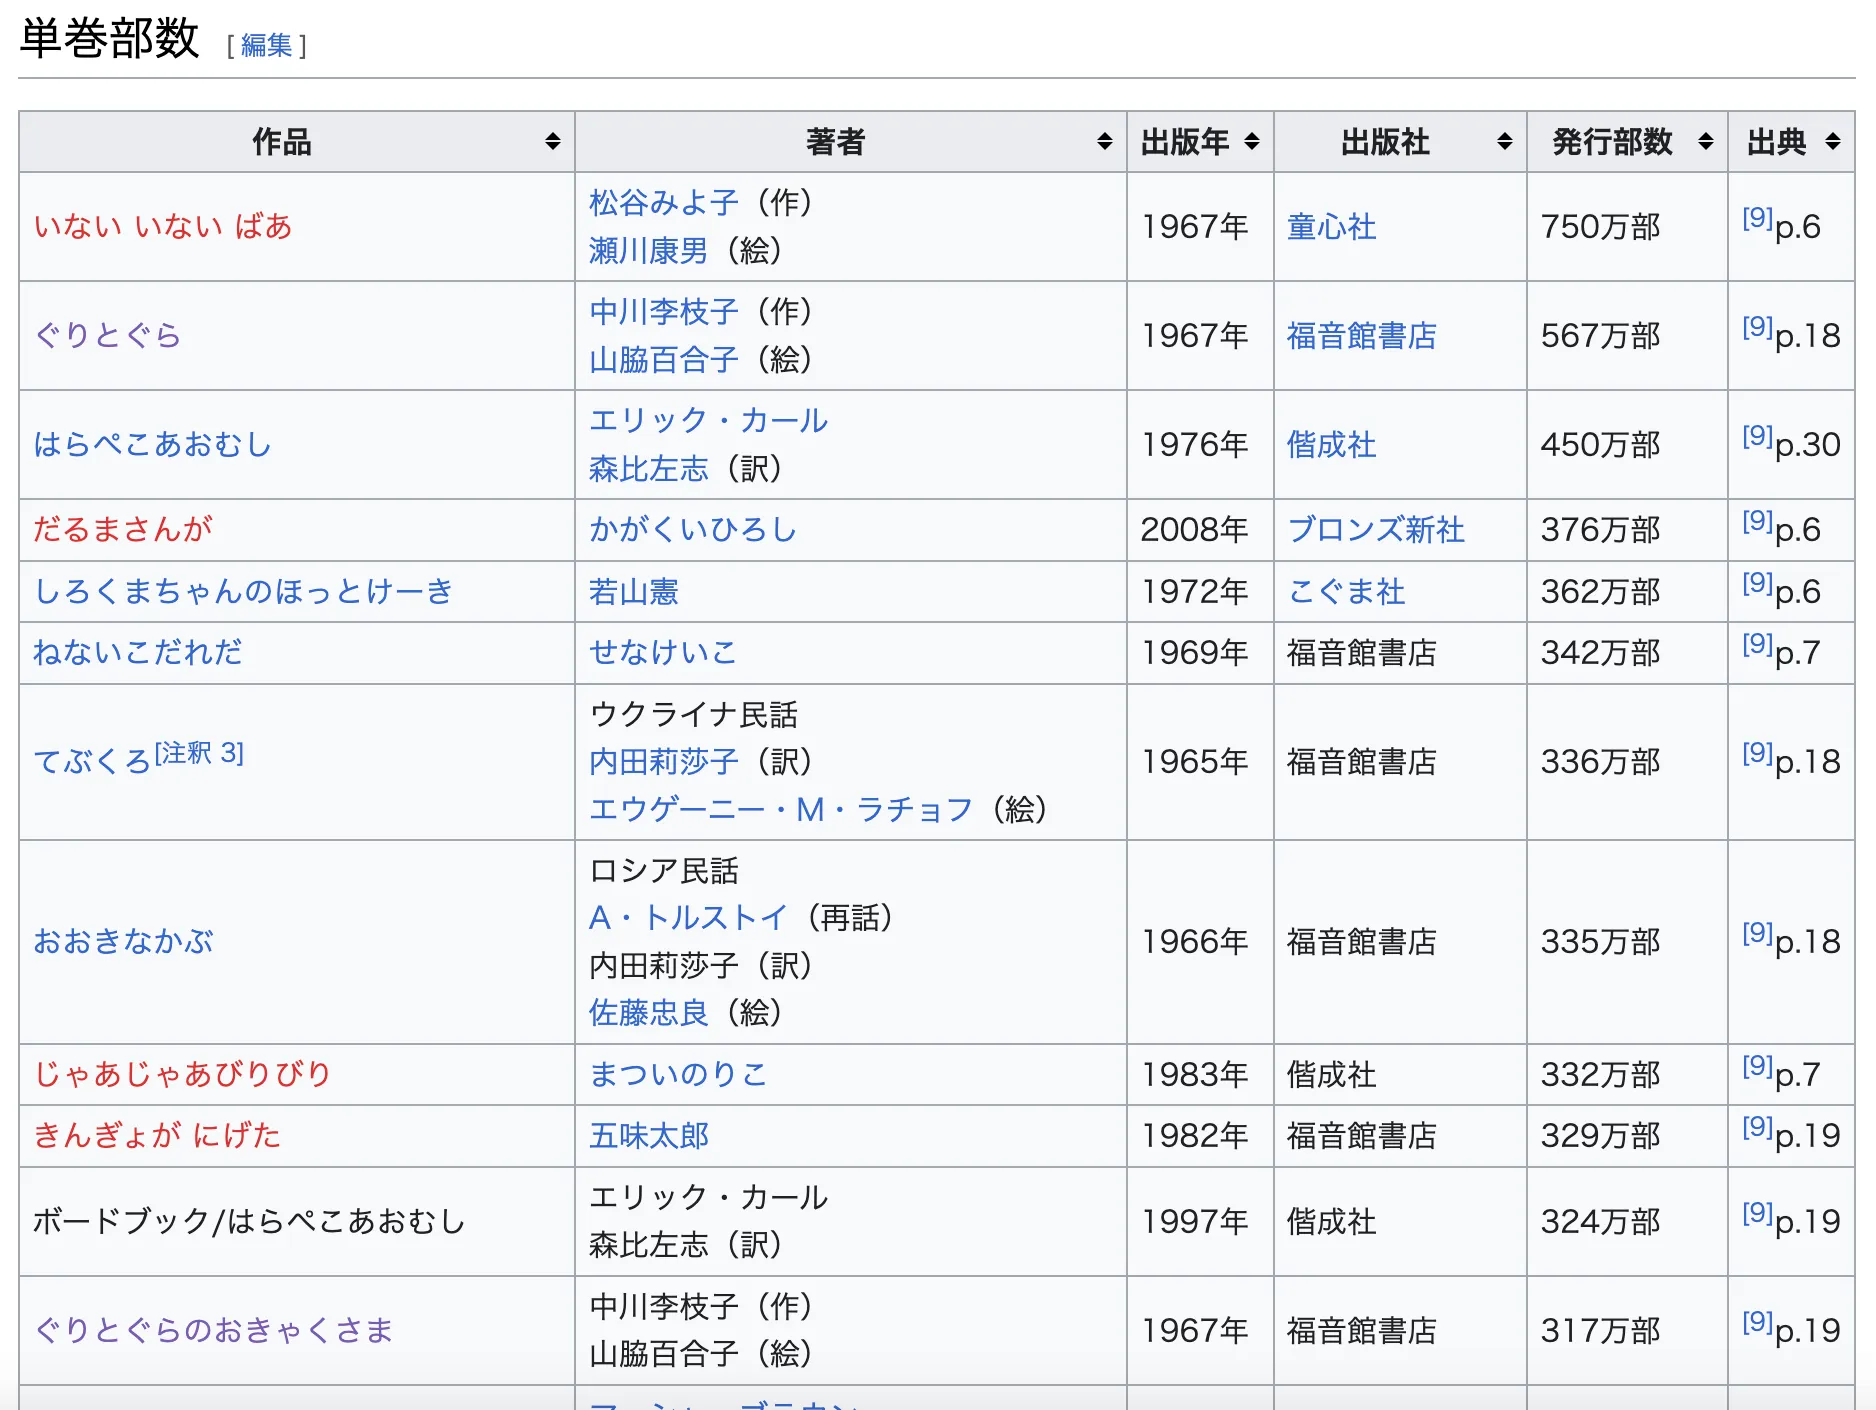Click author エリック・カール link
Screen dimensions: 1876x1410
point(708,421)
